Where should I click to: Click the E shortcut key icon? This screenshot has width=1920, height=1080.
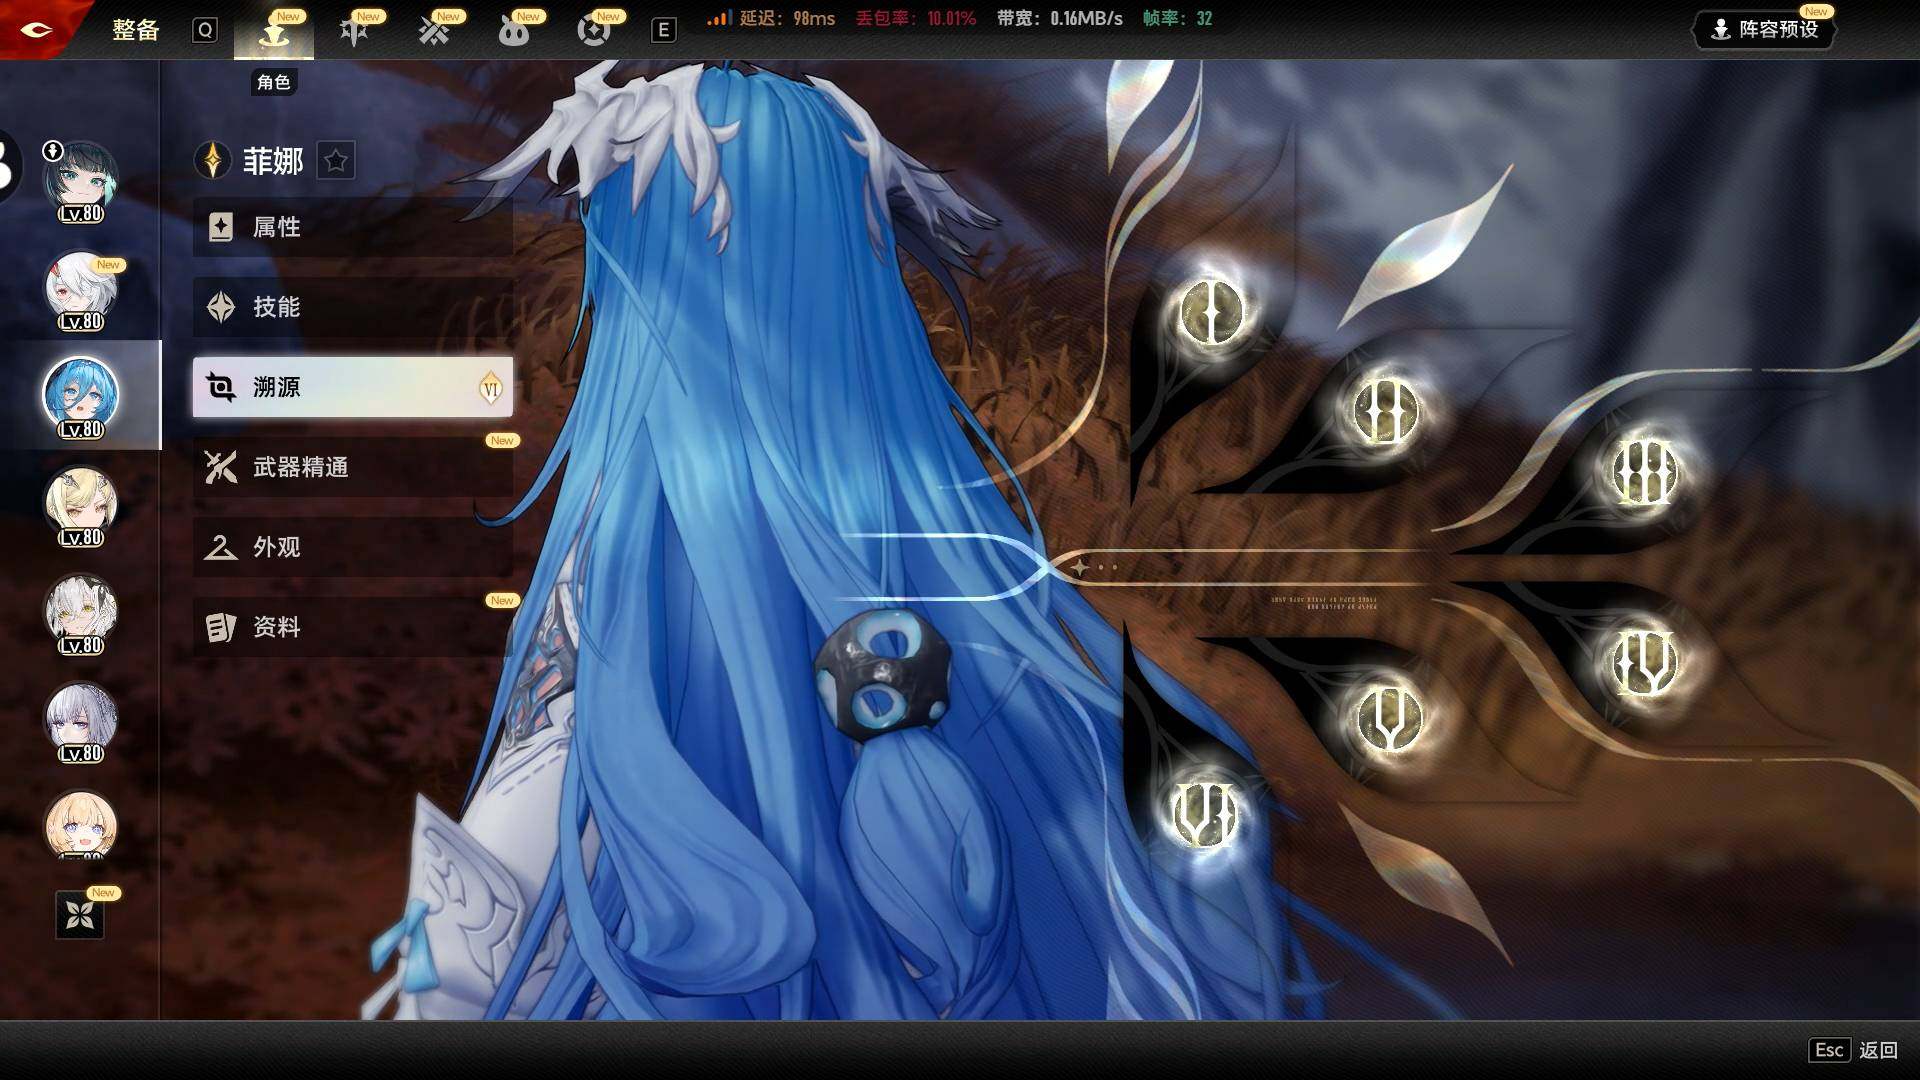tap(662, 30)
